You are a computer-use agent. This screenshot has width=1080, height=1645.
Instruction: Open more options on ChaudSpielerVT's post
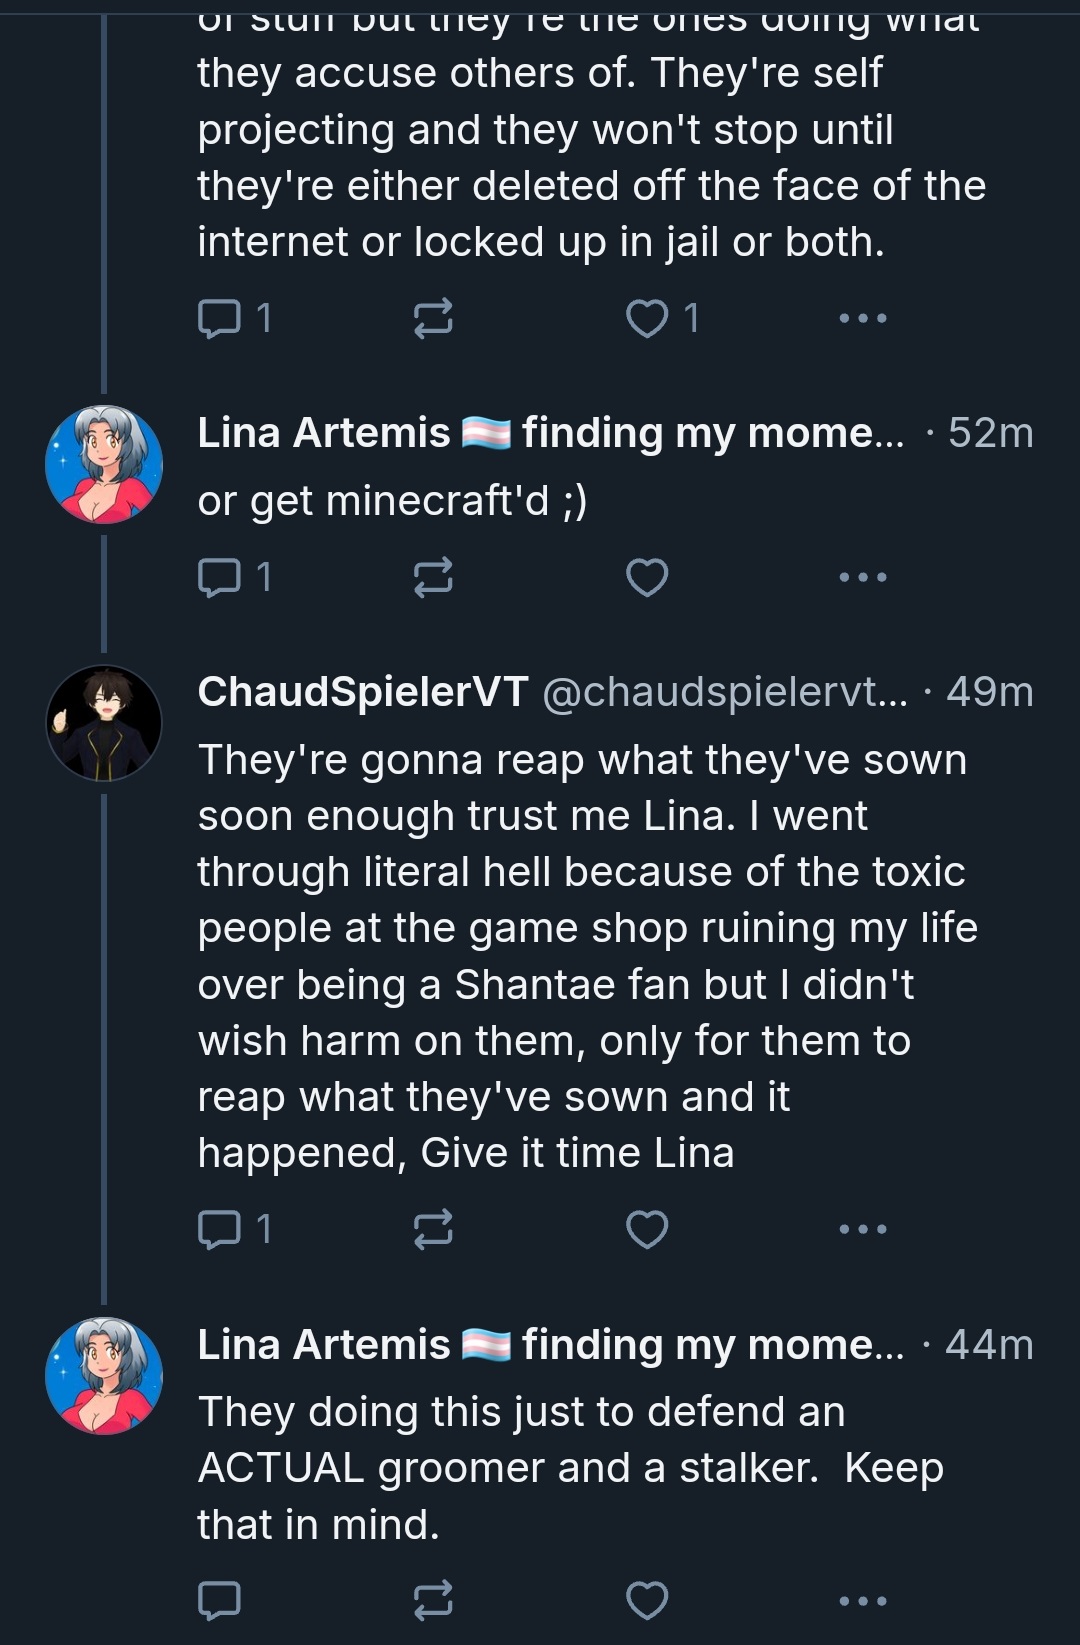point(862,1229)
